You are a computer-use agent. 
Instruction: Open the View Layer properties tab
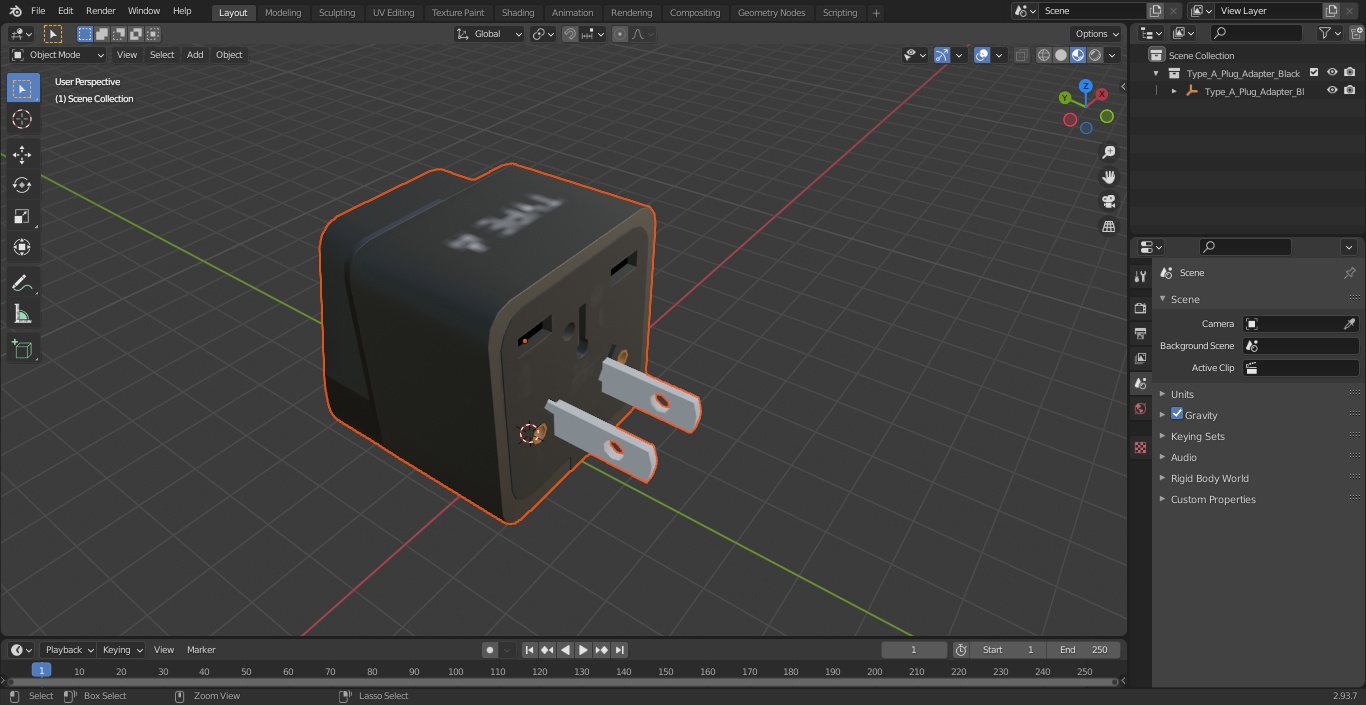click(x=1140, y=358)
